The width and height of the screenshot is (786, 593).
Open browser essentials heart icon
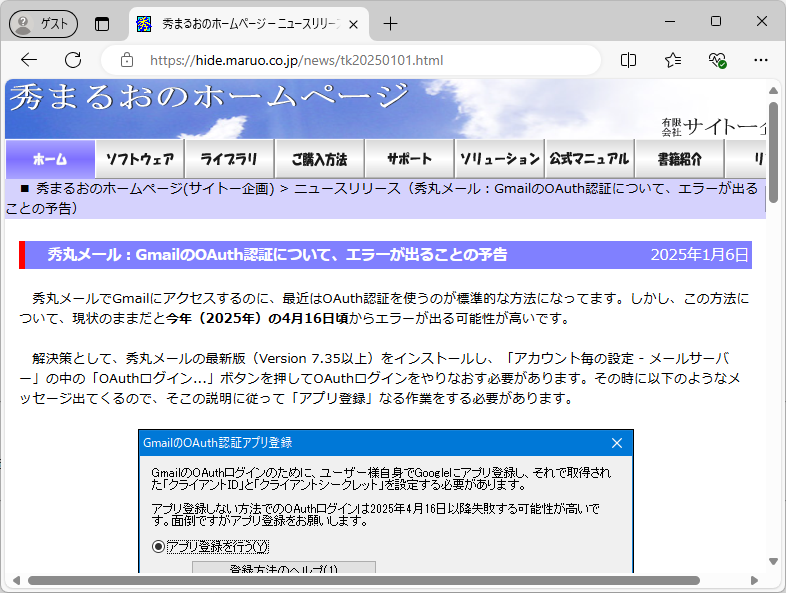click(x=717, y=60)
